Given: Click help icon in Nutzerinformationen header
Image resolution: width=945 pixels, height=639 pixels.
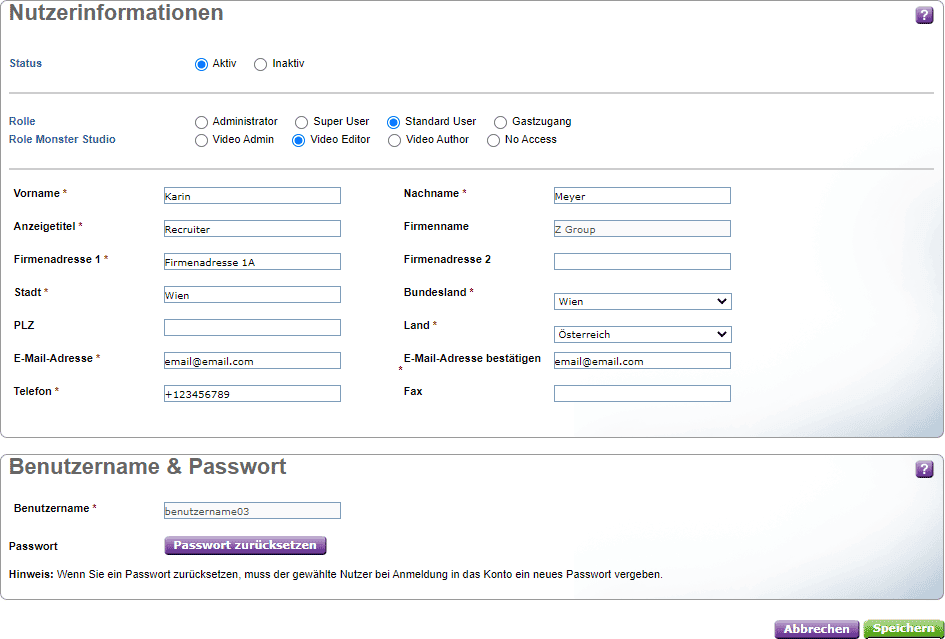Looking at the screenshot, I should pyautogui.click(x=924, y=15).
